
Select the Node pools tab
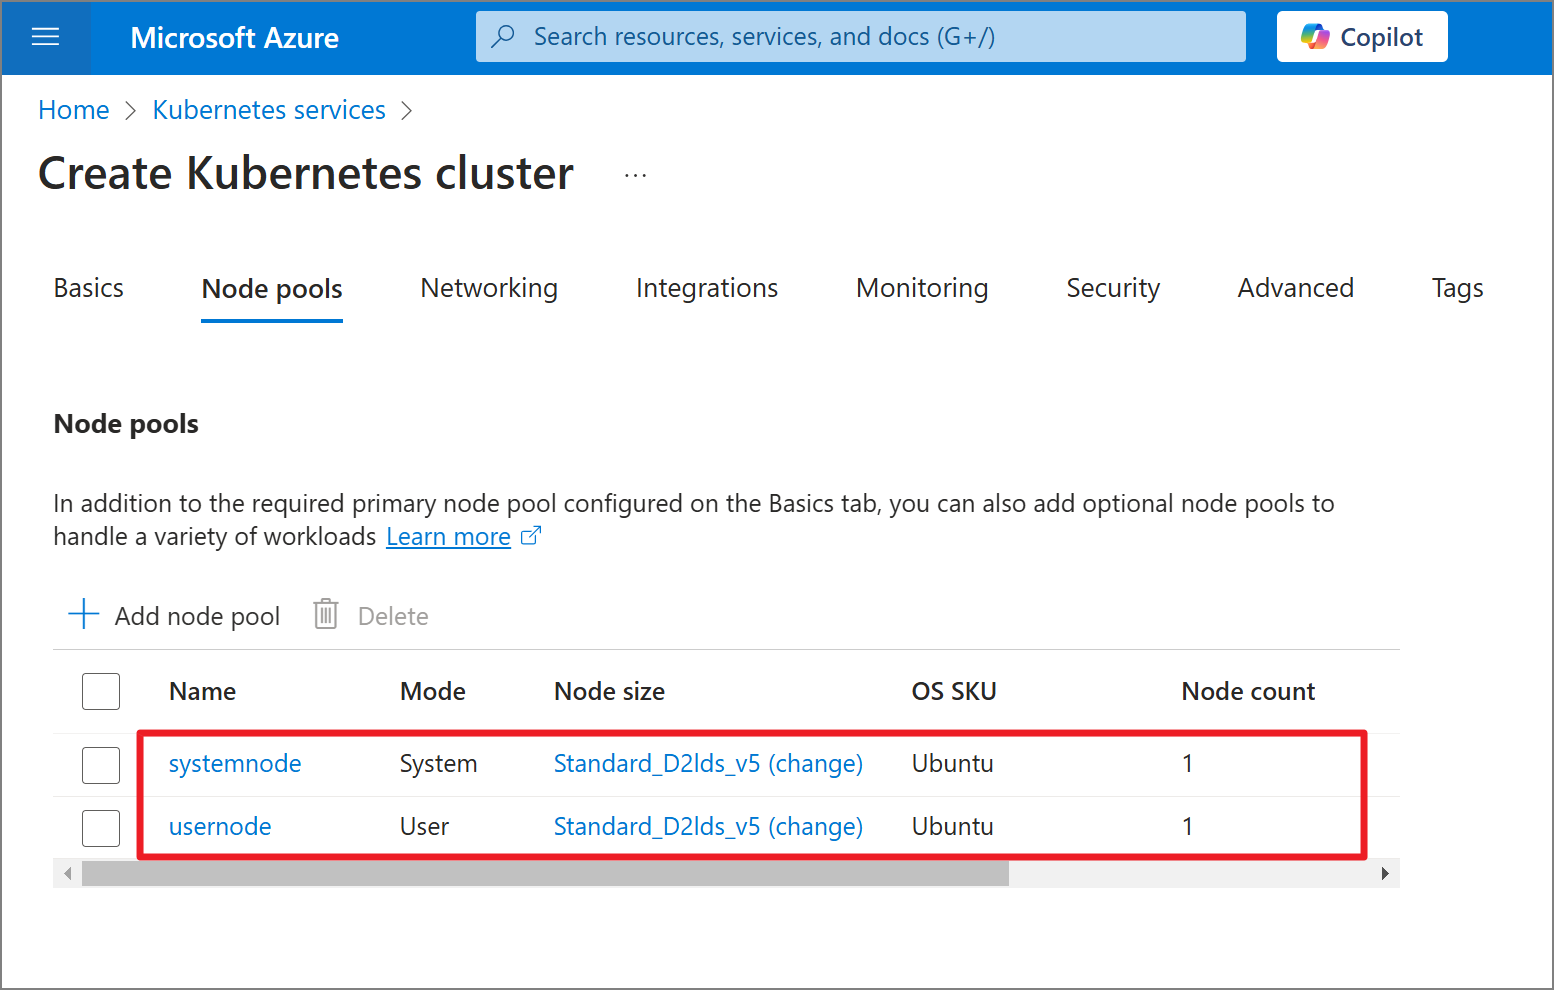point(272,289)
